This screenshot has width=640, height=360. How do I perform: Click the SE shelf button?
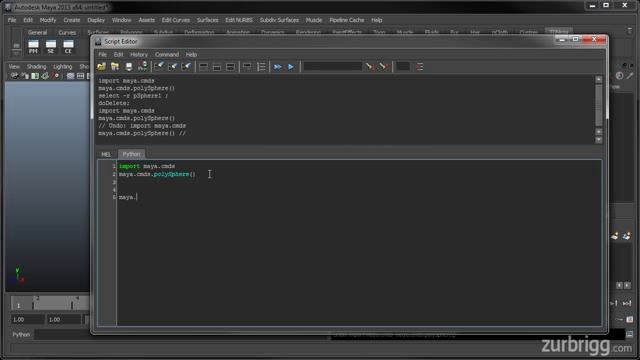(x=51, y=47)
